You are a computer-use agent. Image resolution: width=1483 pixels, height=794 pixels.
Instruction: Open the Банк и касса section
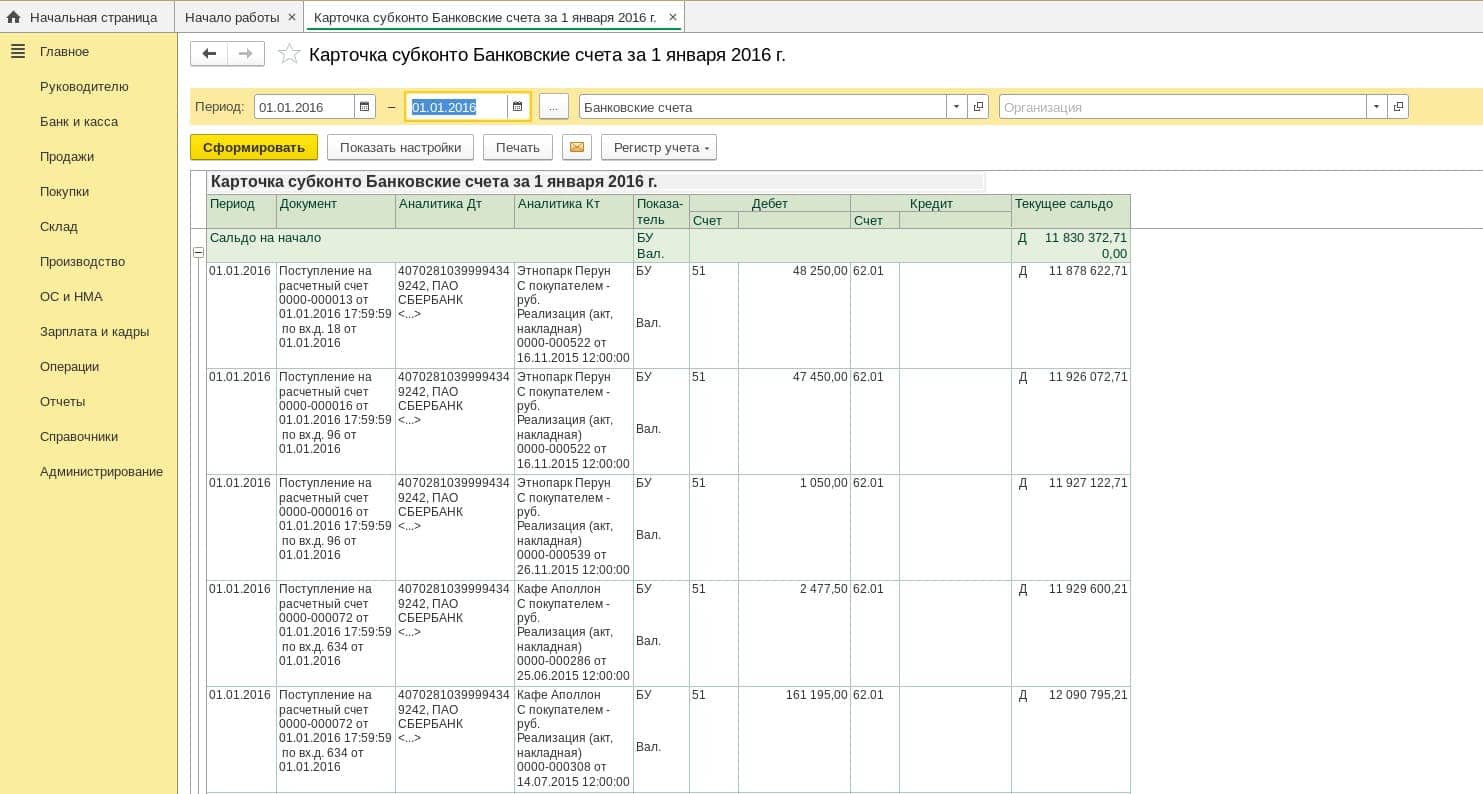pos(79,121)
